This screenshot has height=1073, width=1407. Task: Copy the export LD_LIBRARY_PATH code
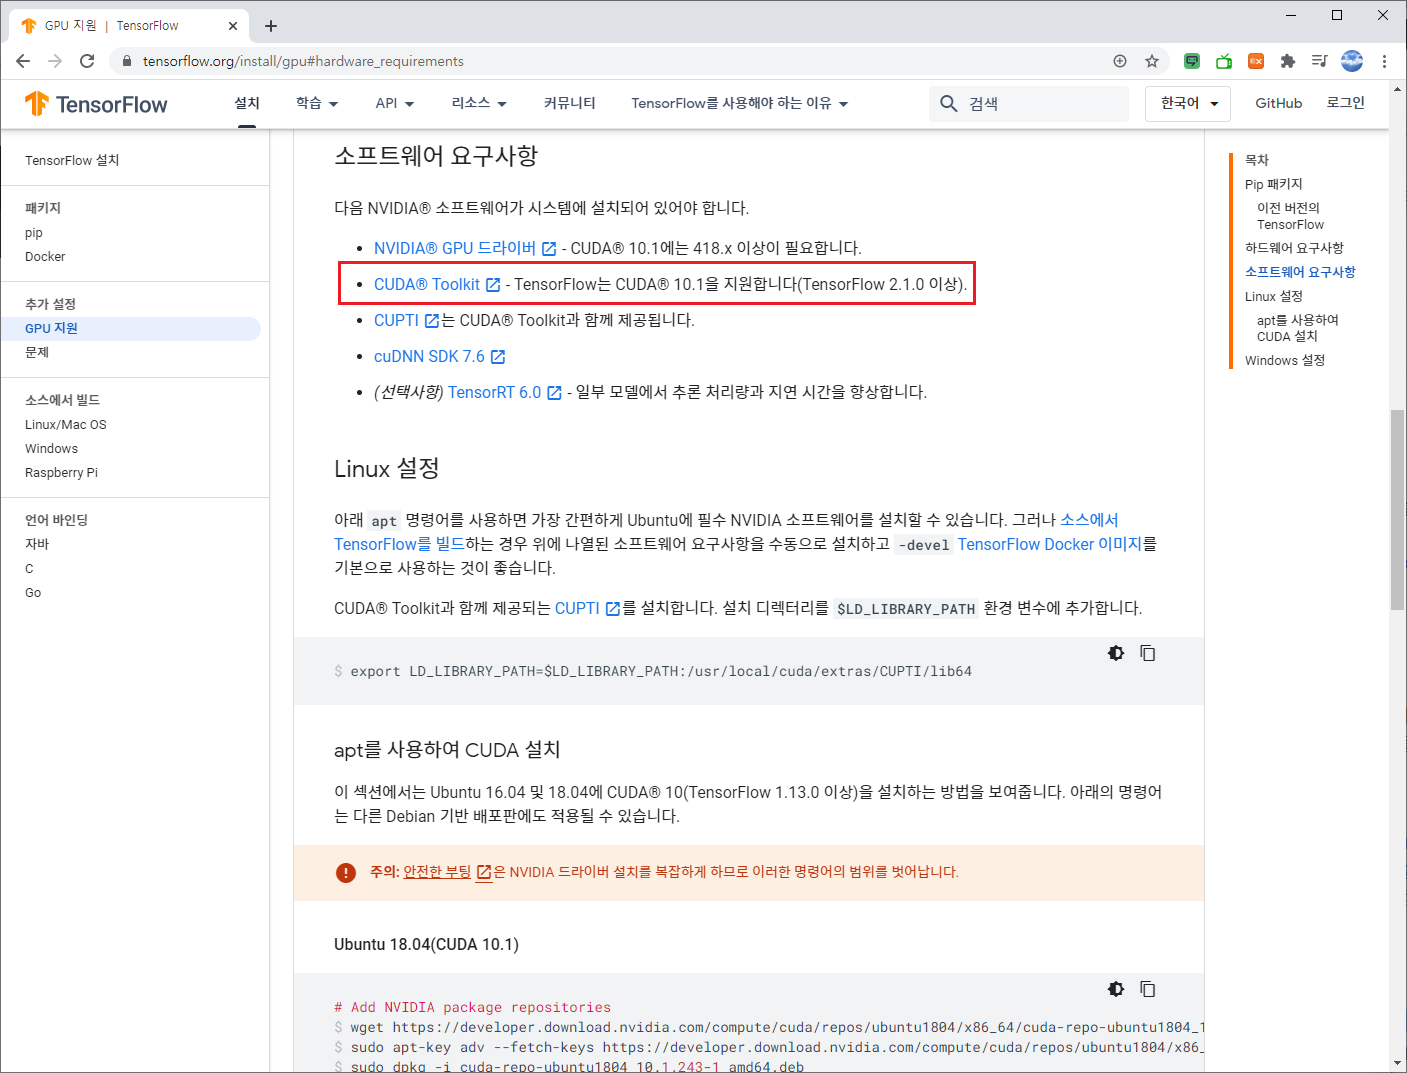pos(1148,653)
